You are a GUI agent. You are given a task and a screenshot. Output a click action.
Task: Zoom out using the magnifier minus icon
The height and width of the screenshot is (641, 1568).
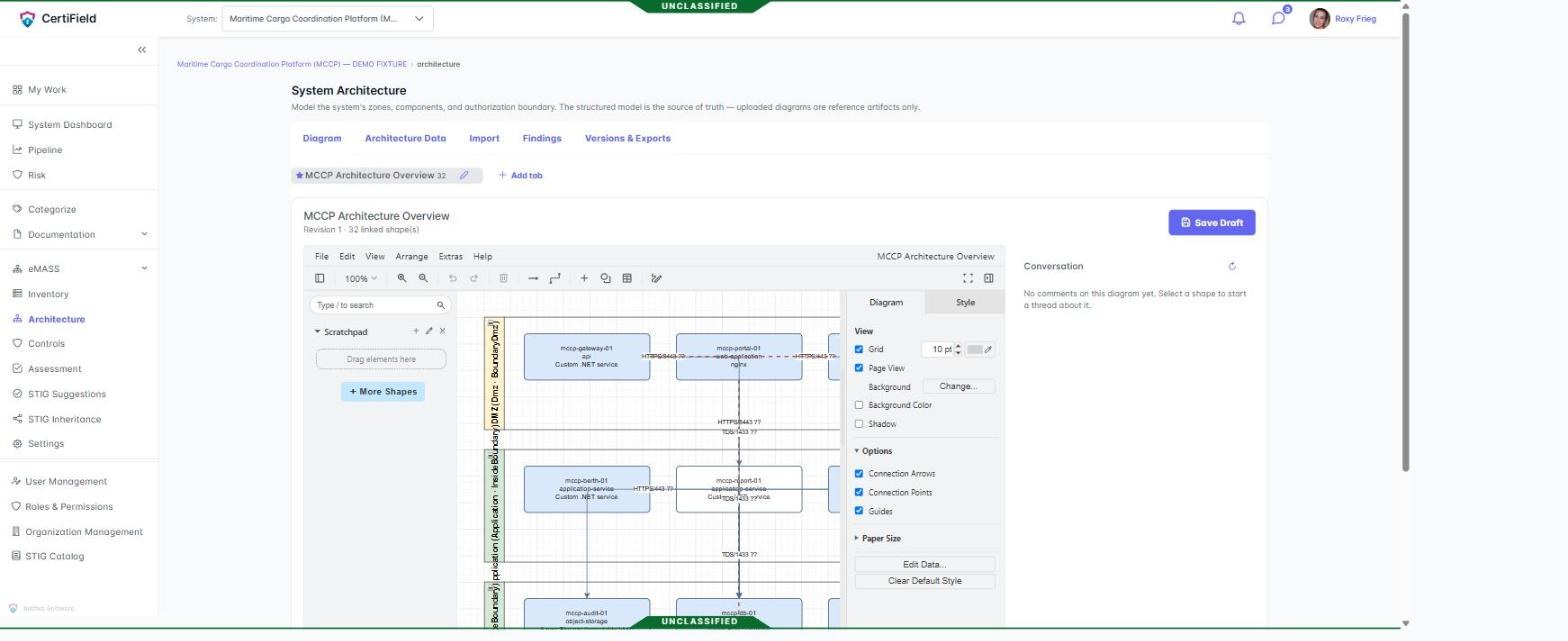(x=423, y=278)
